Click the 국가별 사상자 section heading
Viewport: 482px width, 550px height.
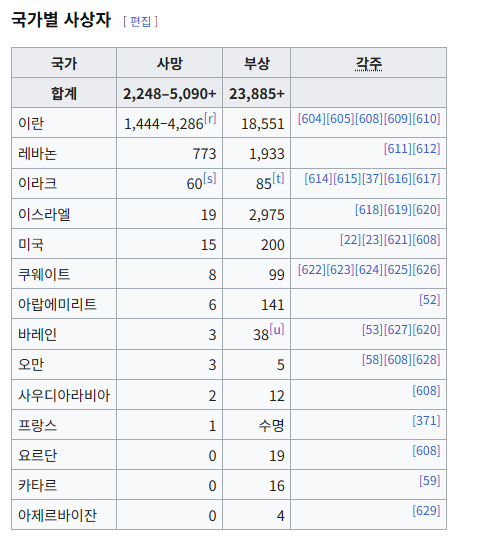point(61,20)
